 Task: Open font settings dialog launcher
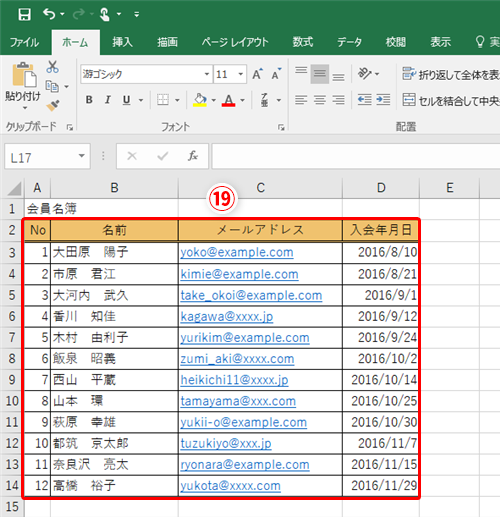281,127
